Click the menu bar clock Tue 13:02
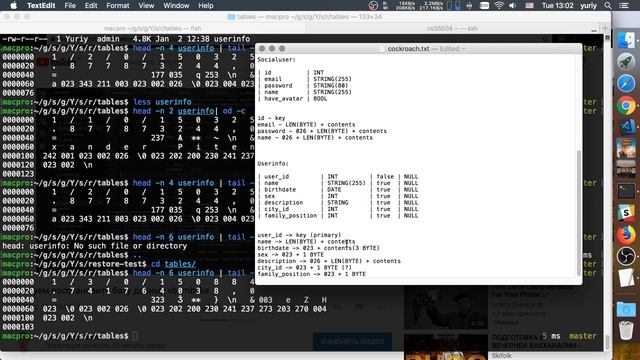Viewport: 640px width, 360px height. [x=557, y=5]
